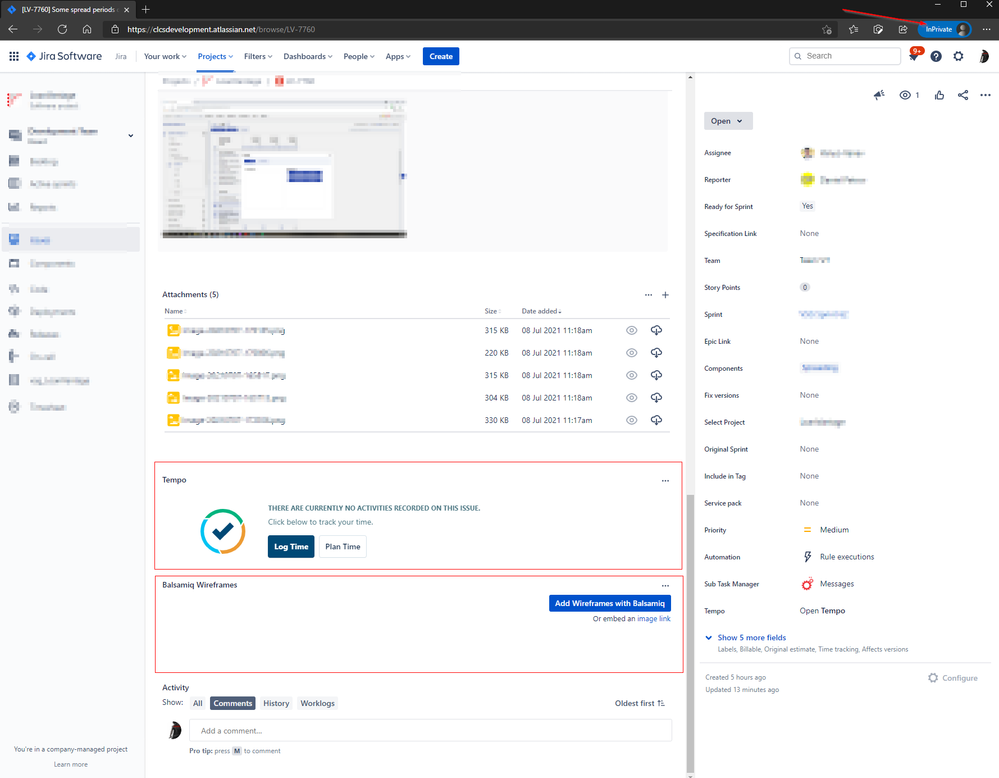Click Learn more in sidebar footer
This screenshot has height=778, width=999.
71,764
